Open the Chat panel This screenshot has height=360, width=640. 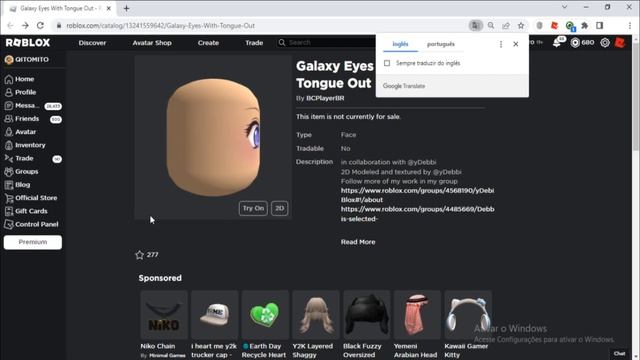point(620,353)
